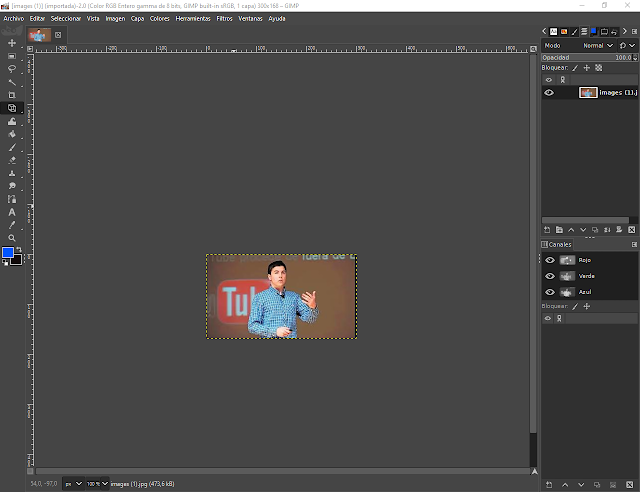Add a mask to the layer

[619, 230]
